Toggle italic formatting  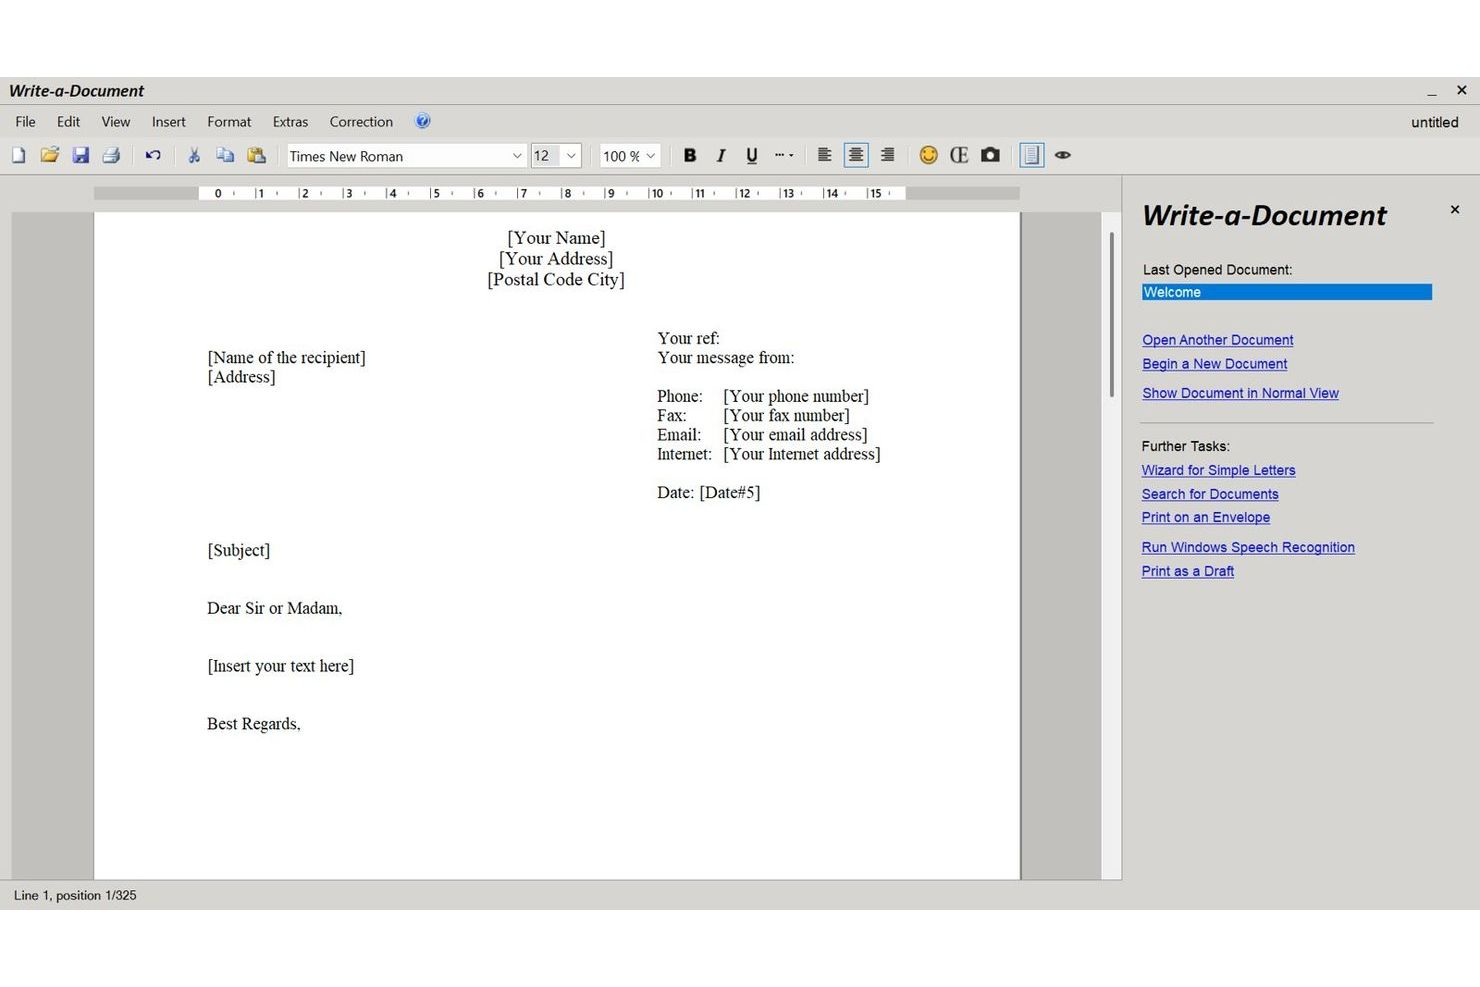click(x=721, y=155)
